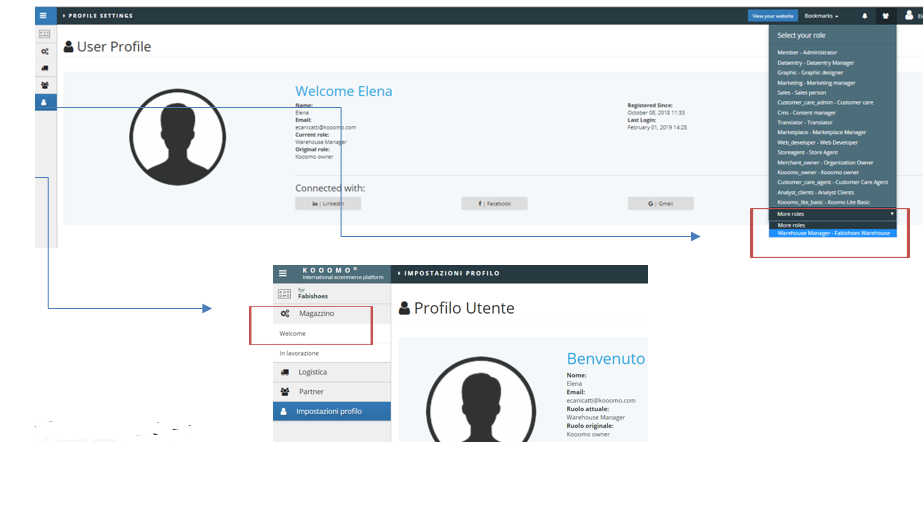Choose the Analyst_clients - Analyst Clients role
This screenshot has height=518, width=923.
[815, 192]
